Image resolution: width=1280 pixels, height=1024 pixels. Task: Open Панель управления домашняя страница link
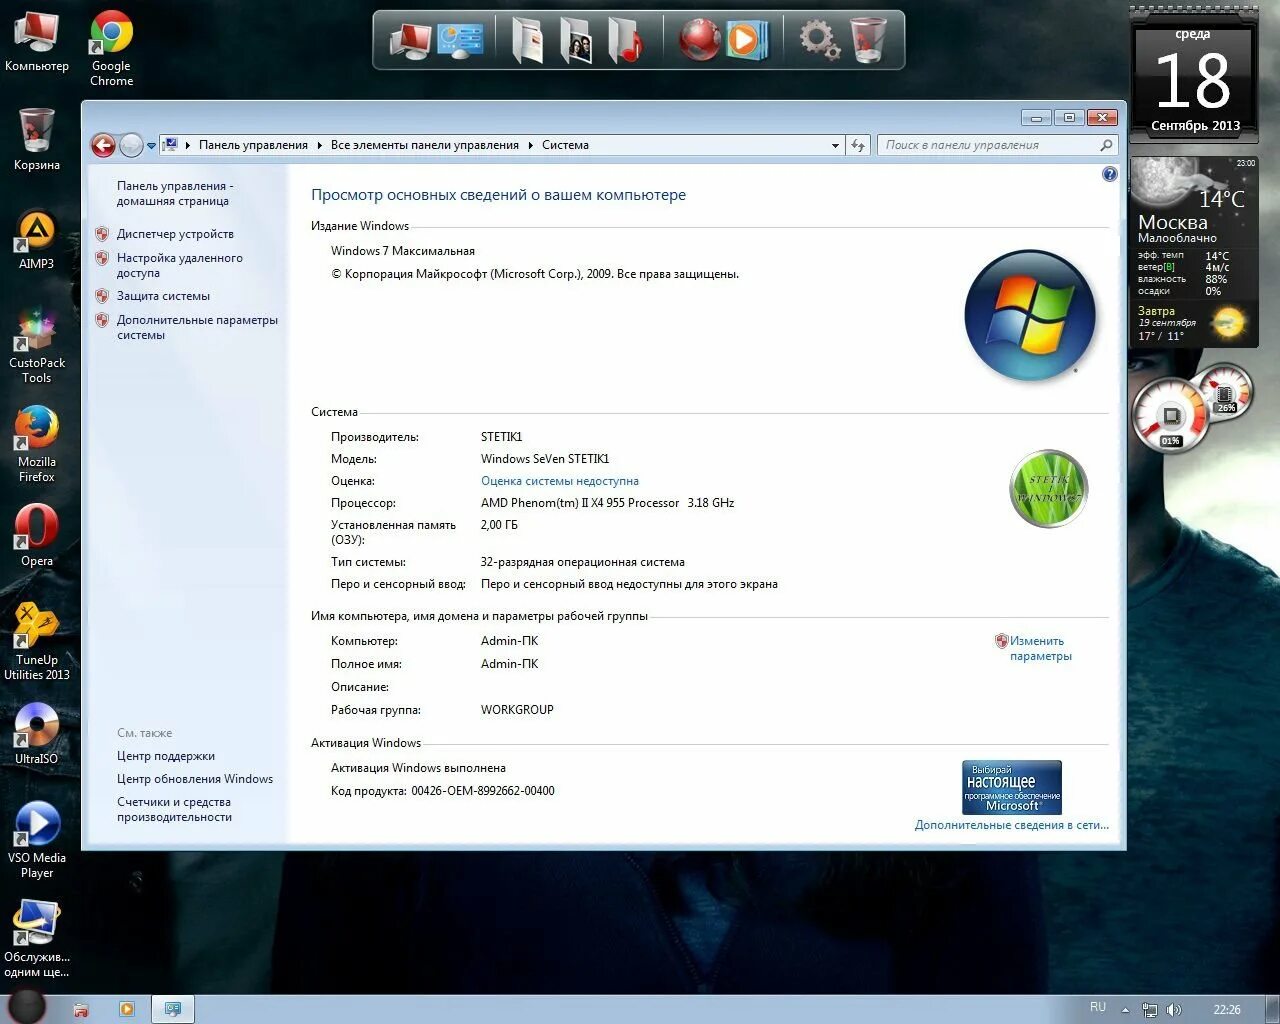[x=175, y=193]
